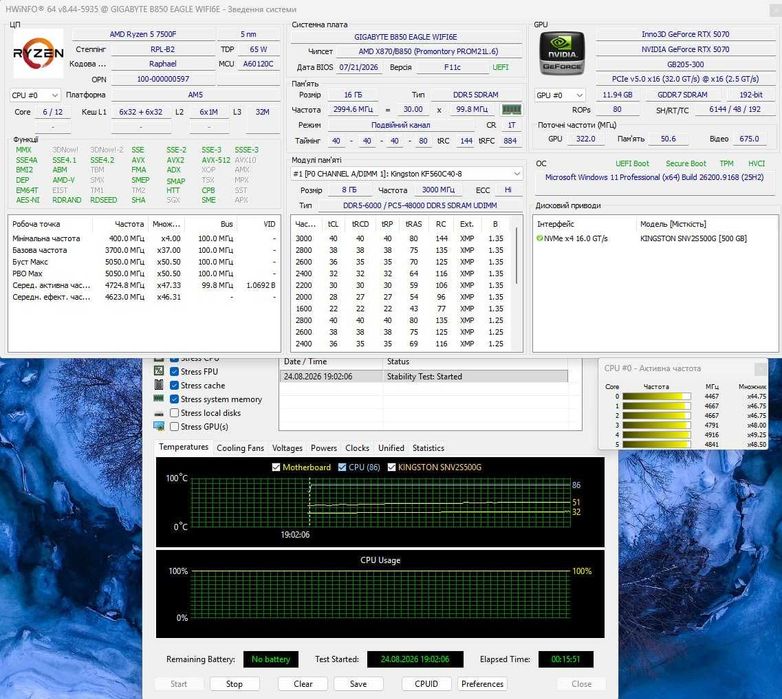Toggle the Motherboard temperature graph checkbox

point(276,467)
